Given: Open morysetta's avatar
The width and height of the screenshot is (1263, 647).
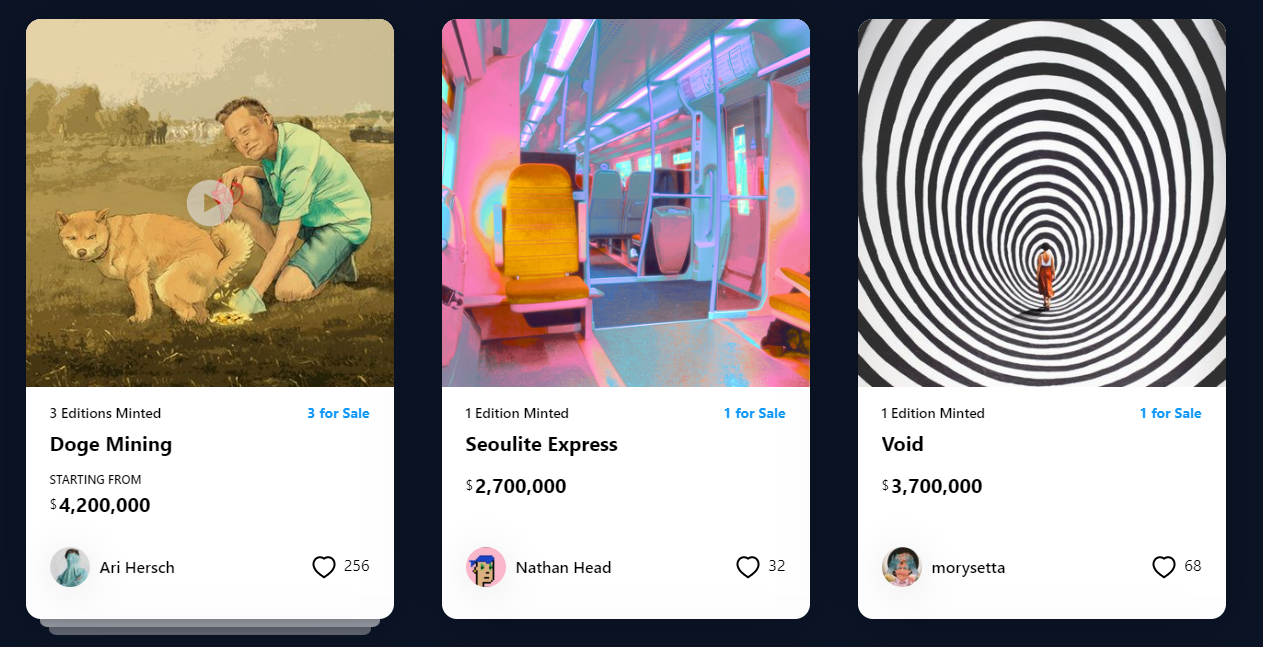Looking at the screenshot, I should click(902, 567).
